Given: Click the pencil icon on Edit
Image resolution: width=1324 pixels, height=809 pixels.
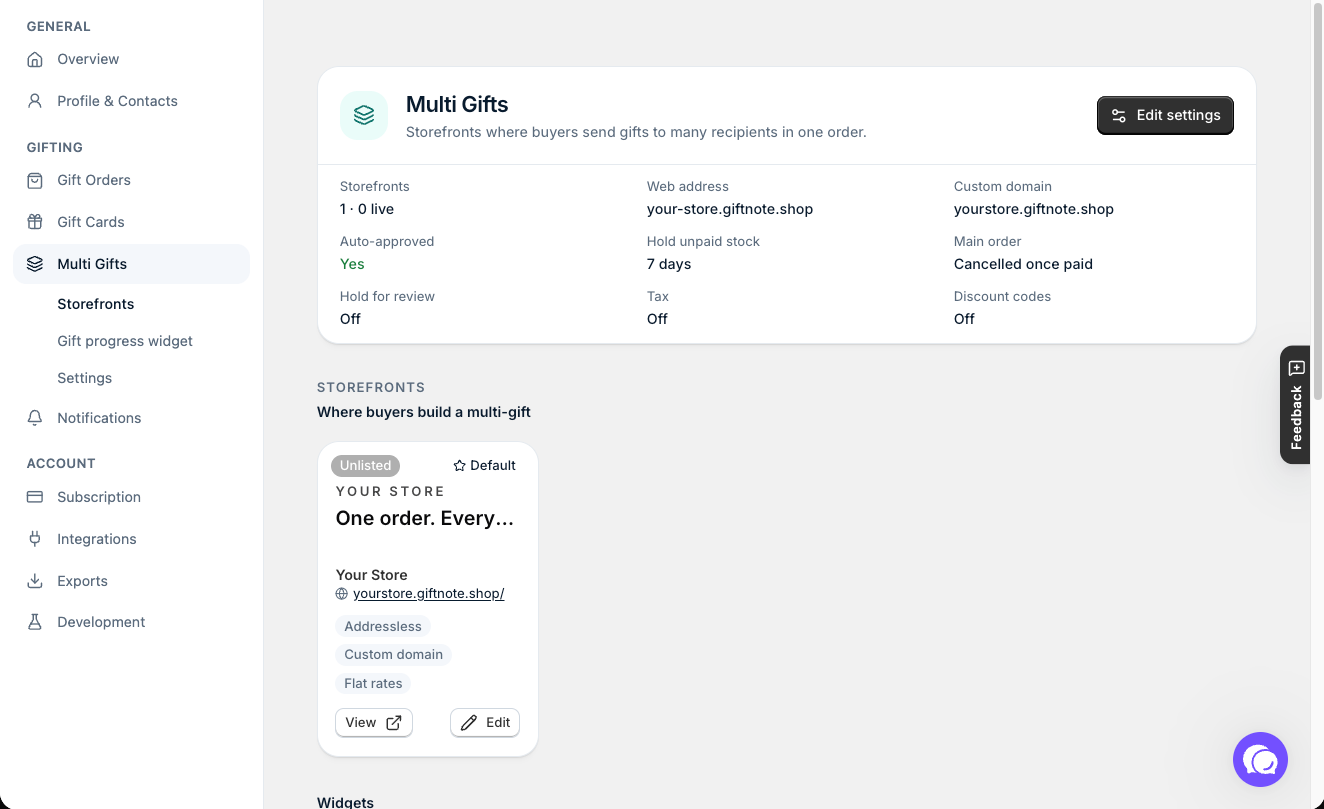Looking at the screenshot, I should tap(469, 722).
